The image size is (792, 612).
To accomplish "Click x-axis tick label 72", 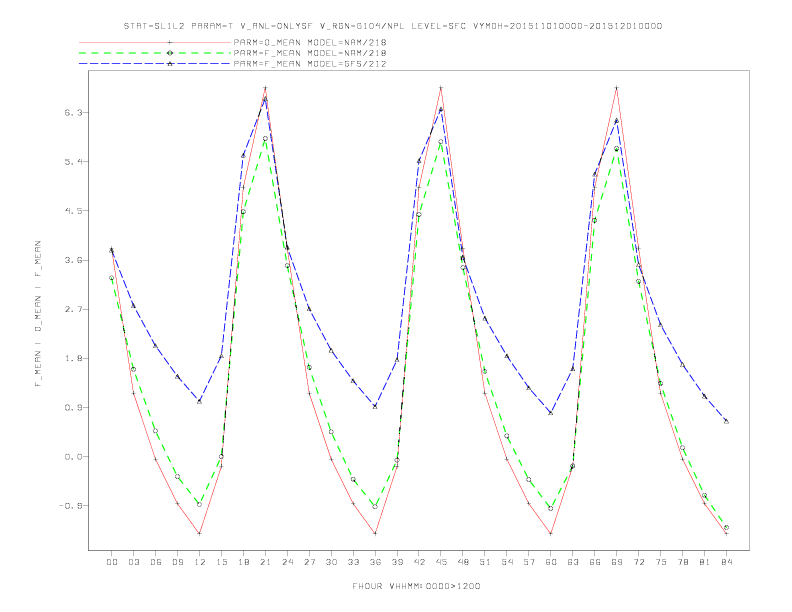I will point(638,562).
